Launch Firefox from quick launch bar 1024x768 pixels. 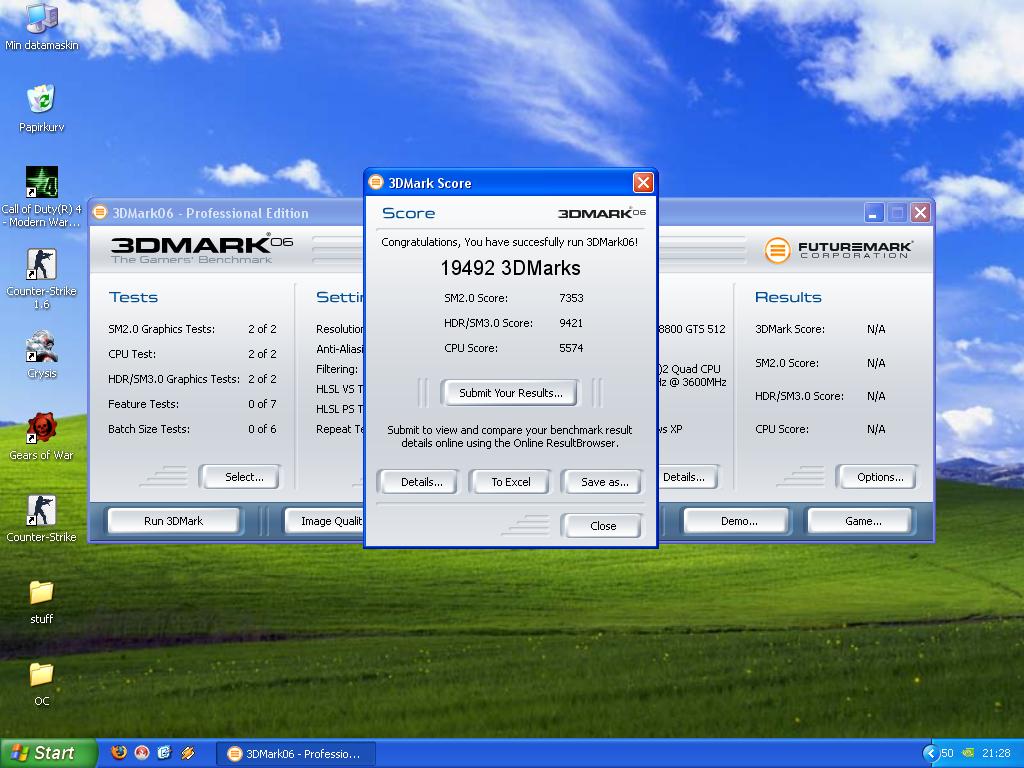point(119,753)
